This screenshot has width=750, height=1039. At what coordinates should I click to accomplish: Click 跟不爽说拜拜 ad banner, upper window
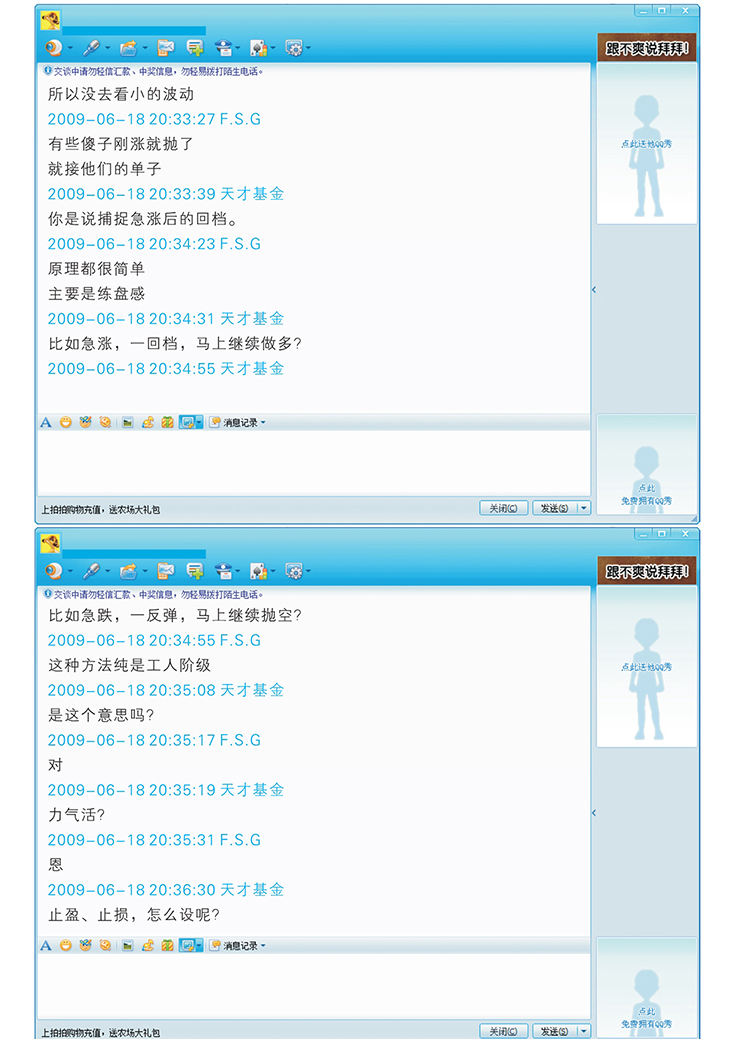647,48
